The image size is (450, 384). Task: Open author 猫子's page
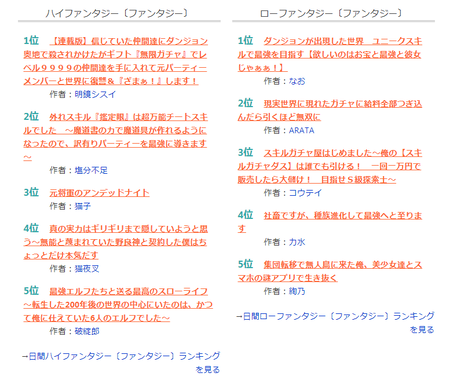tap(83, 206)
